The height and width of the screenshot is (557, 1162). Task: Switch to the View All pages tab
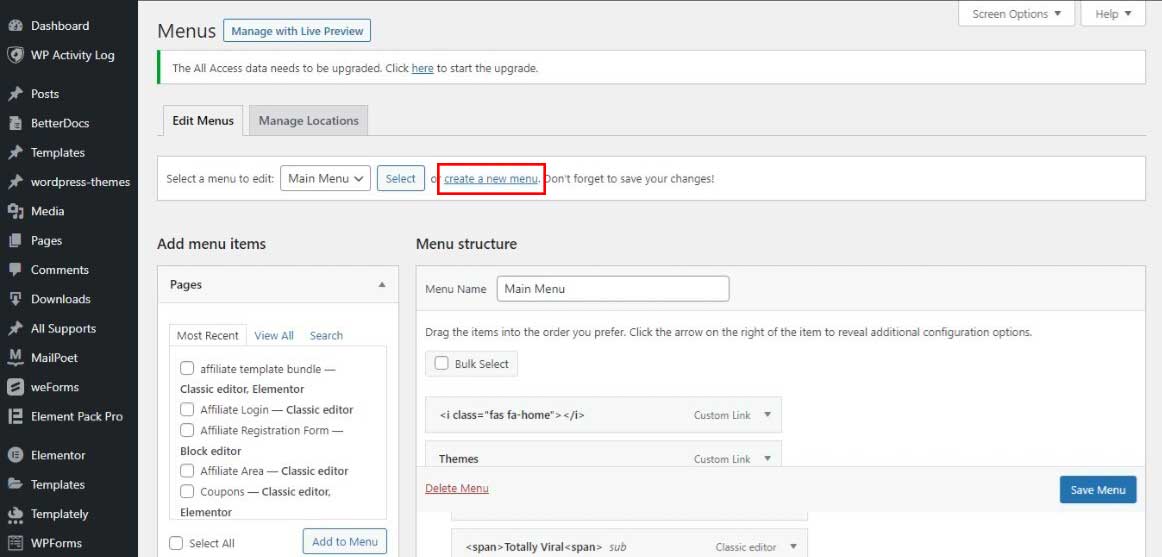tap(274, 336)
